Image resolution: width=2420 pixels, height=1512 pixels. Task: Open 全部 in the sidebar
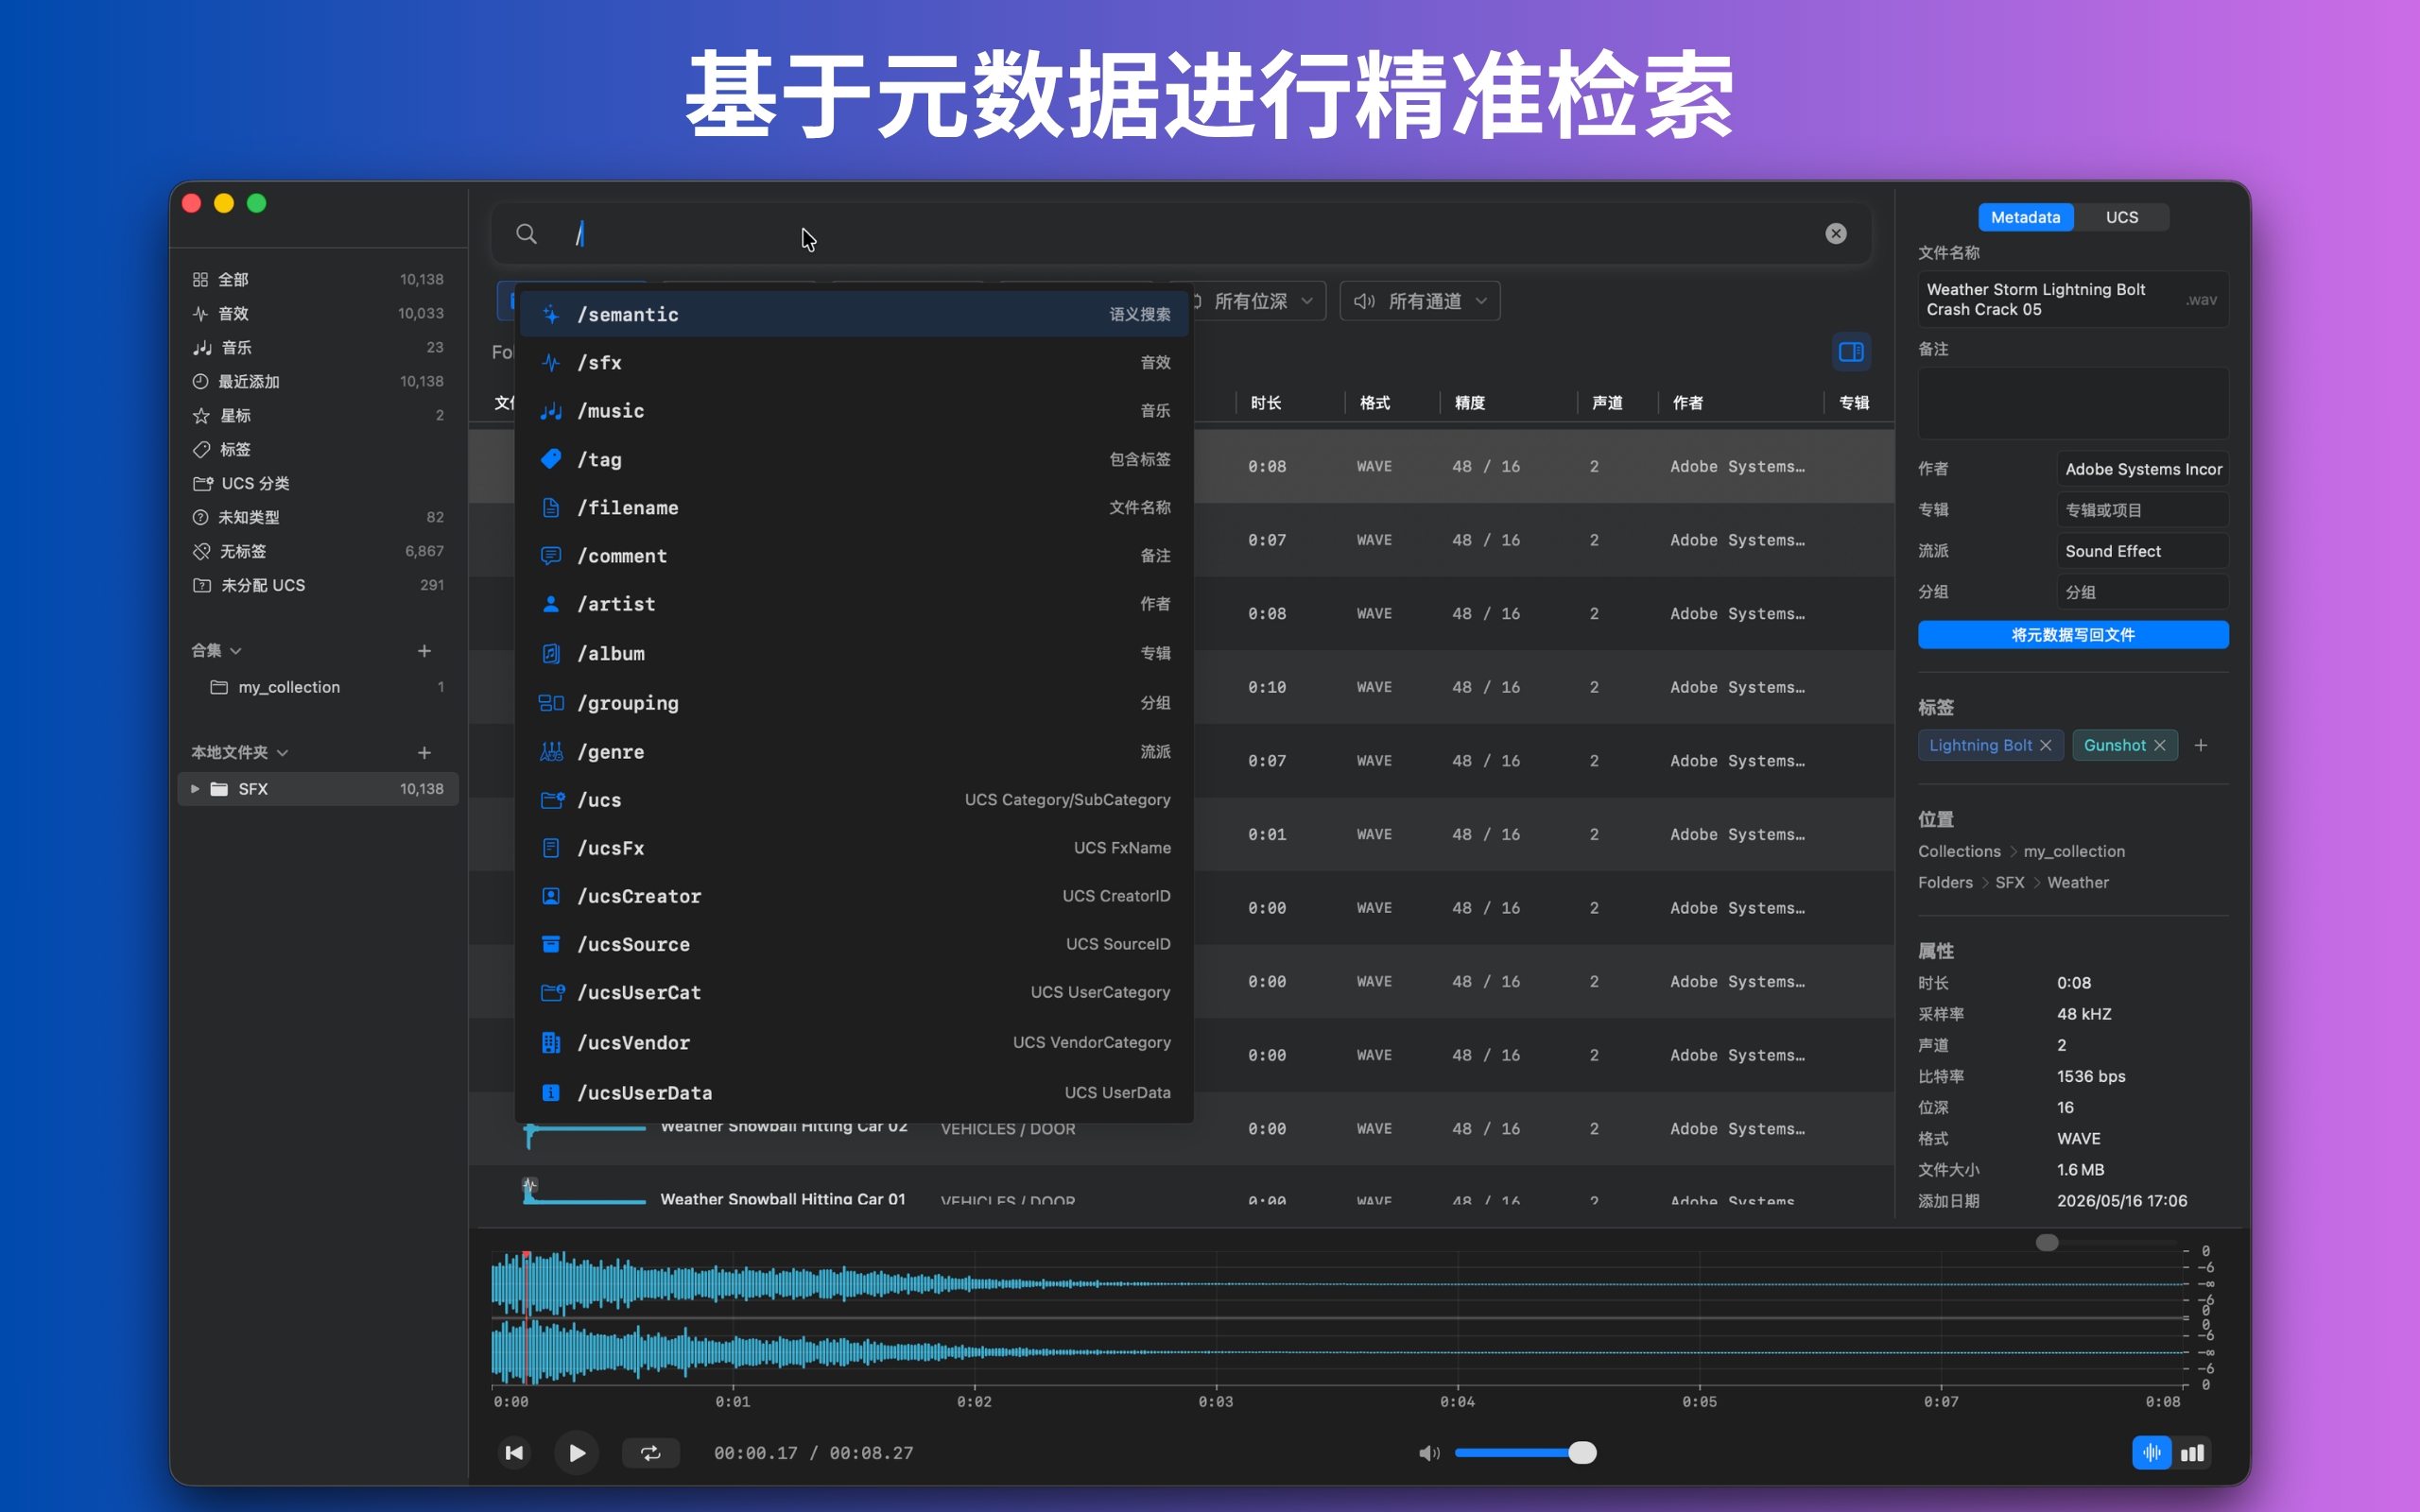318,279
